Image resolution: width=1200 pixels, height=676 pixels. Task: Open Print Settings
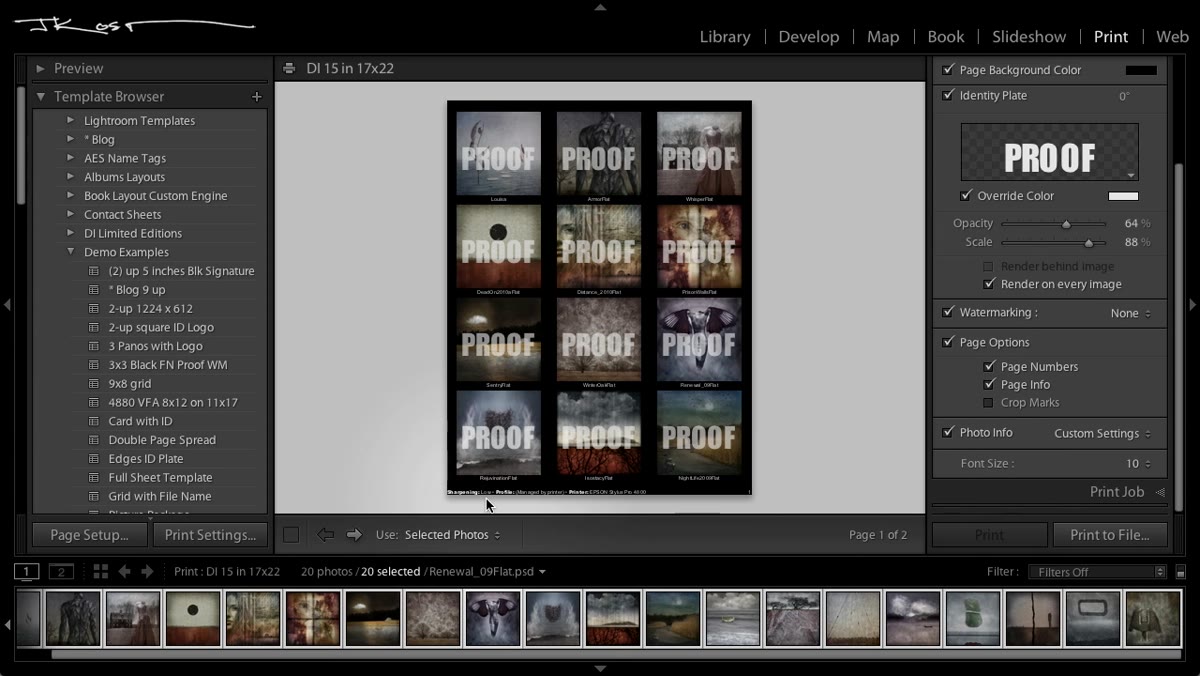point(210,535)
